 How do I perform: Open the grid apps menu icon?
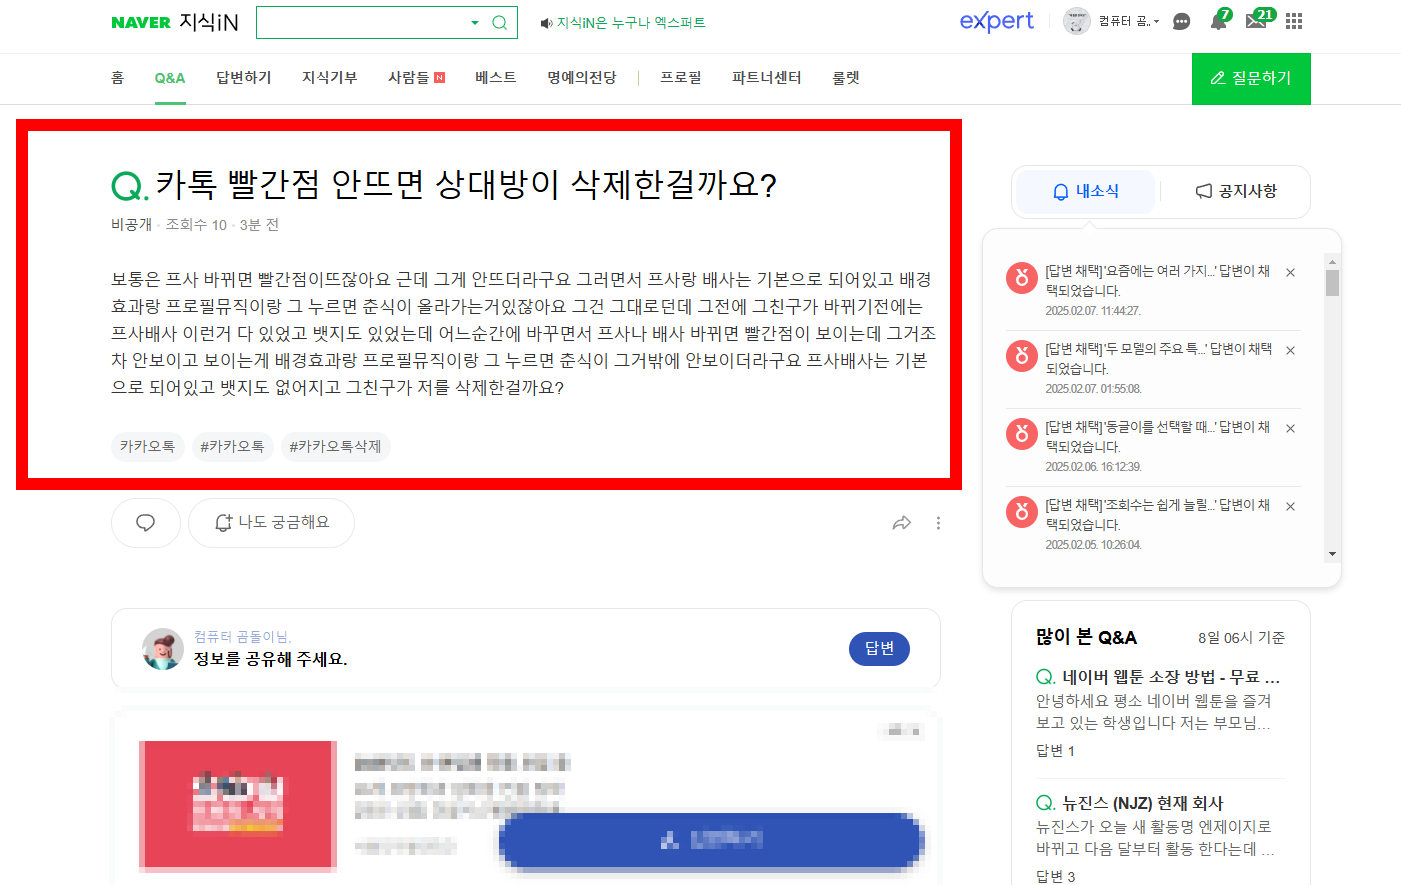coord(1294,21)
